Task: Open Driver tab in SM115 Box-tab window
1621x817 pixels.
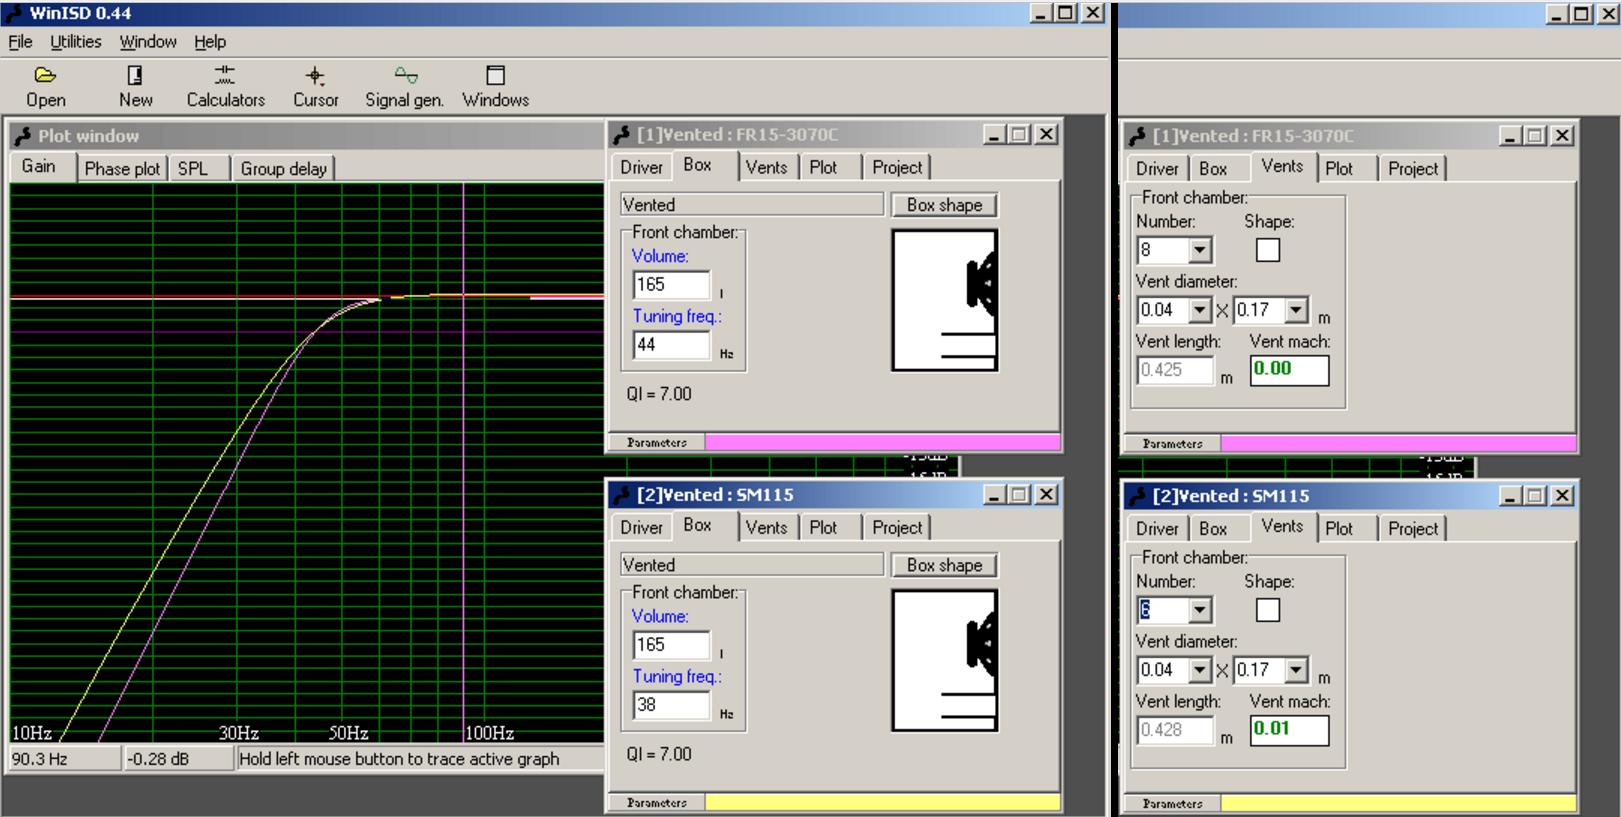Action: [641, 528]
